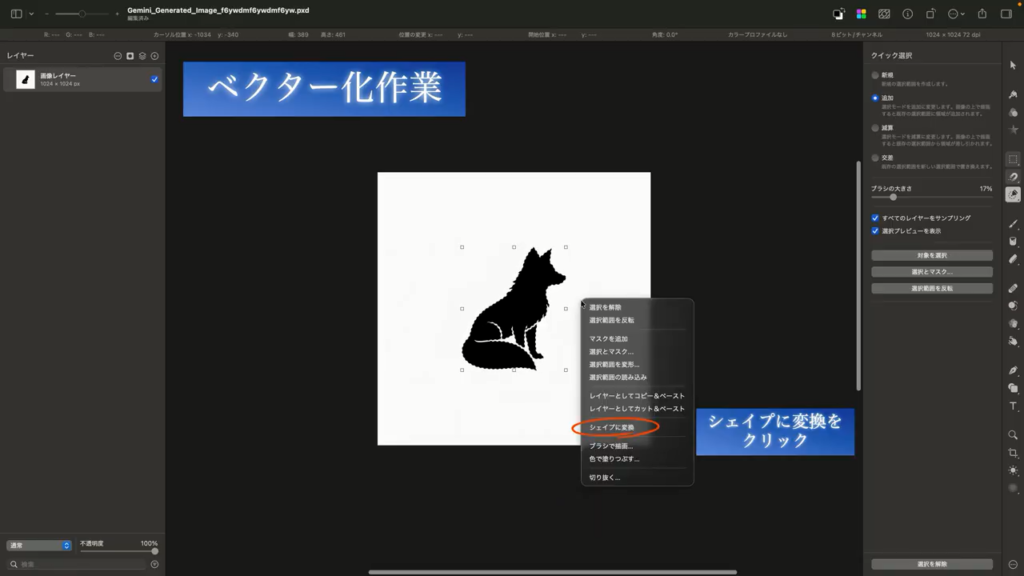Open the document info icon
1024x576 pixels.
[908, 14]
